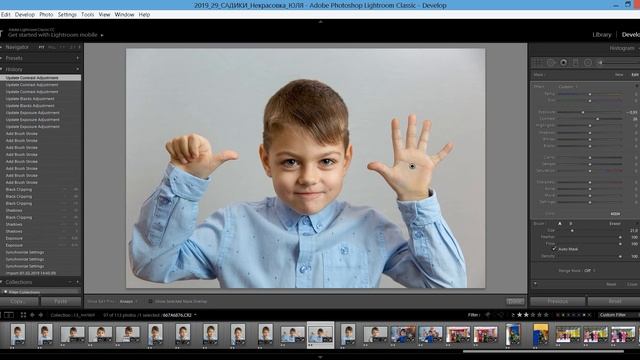Viewport: 640px width, 360px height.
Task: Set the filter to three stars
Action: coord(533,315)
